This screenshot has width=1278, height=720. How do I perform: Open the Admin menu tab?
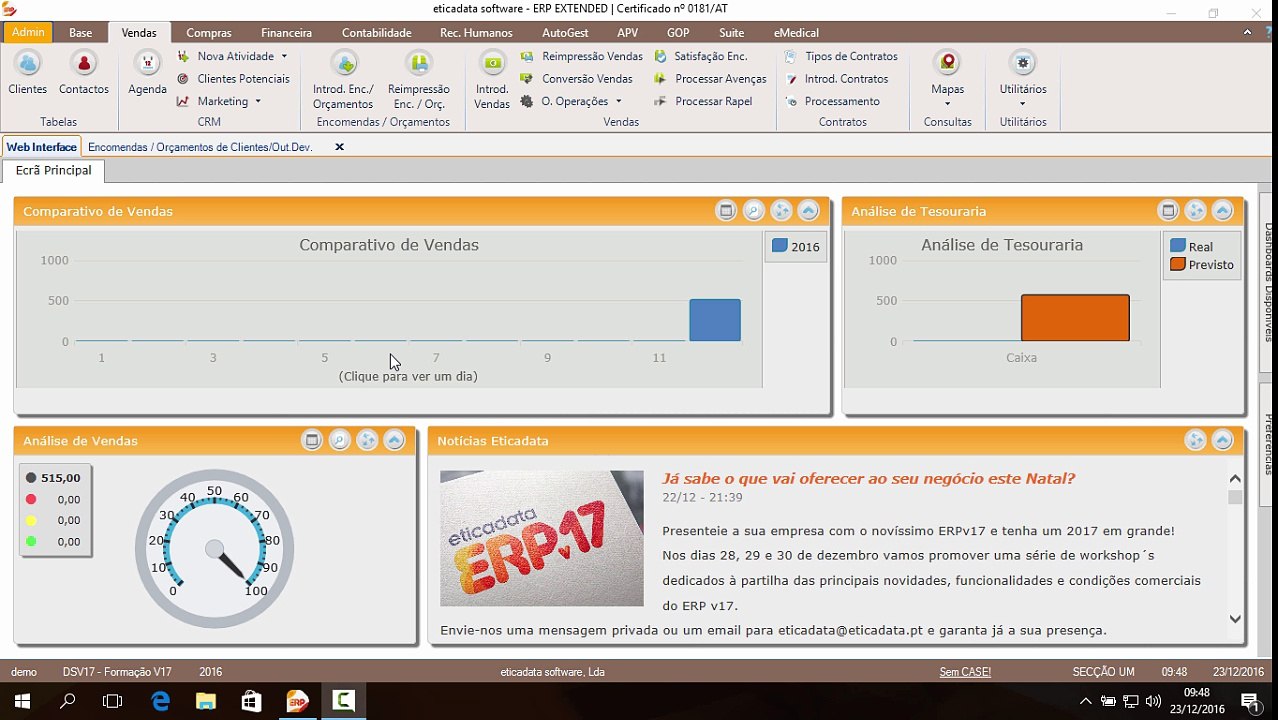click(x=28, y=33)
